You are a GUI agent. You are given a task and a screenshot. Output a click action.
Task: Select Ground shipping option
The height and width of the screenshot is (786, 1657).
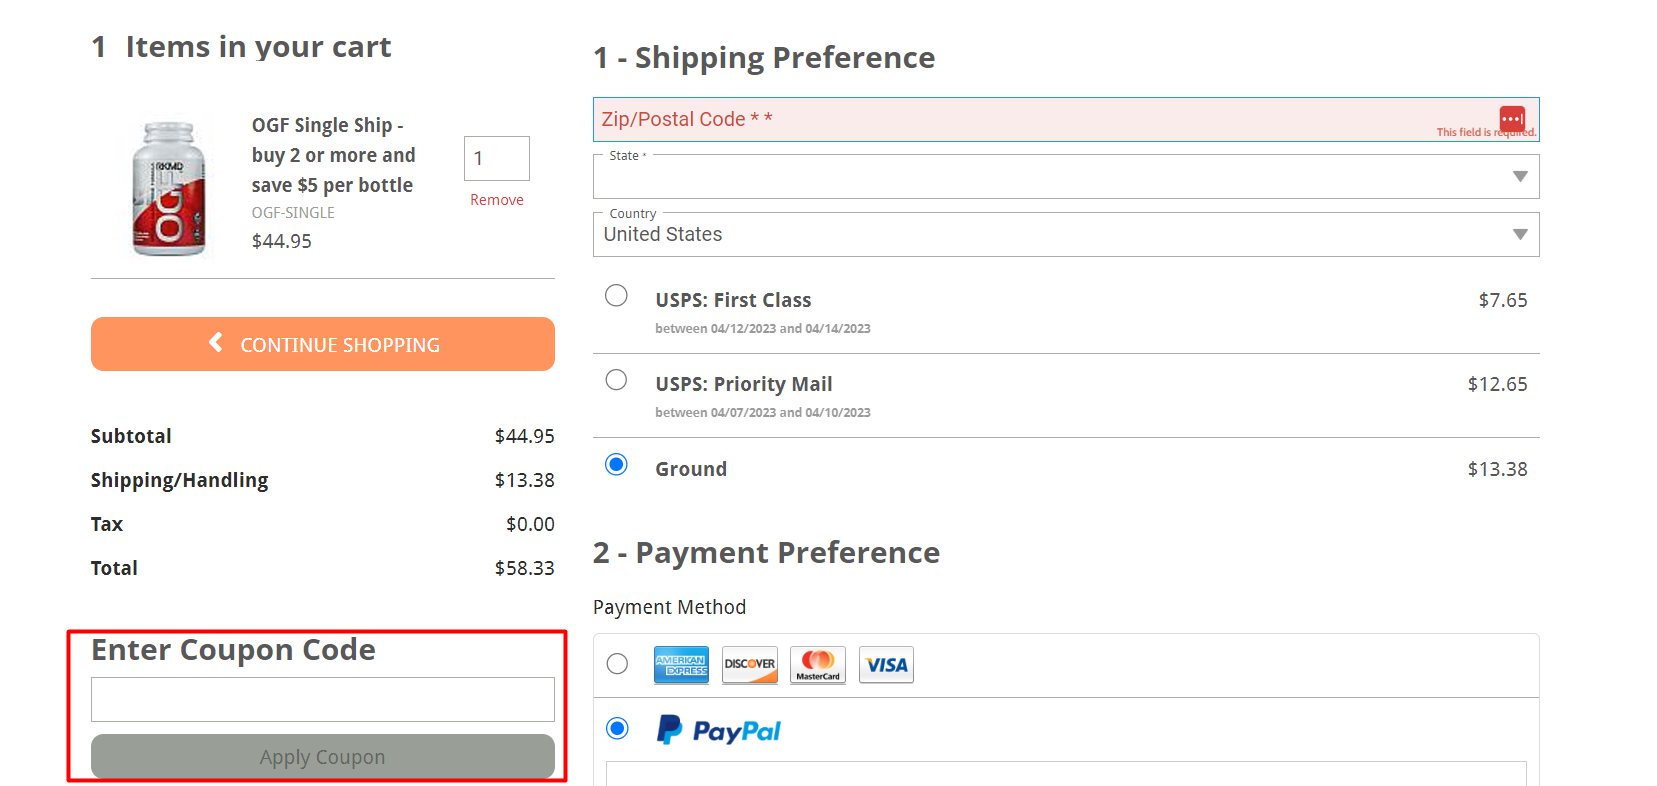click(616, 464)
